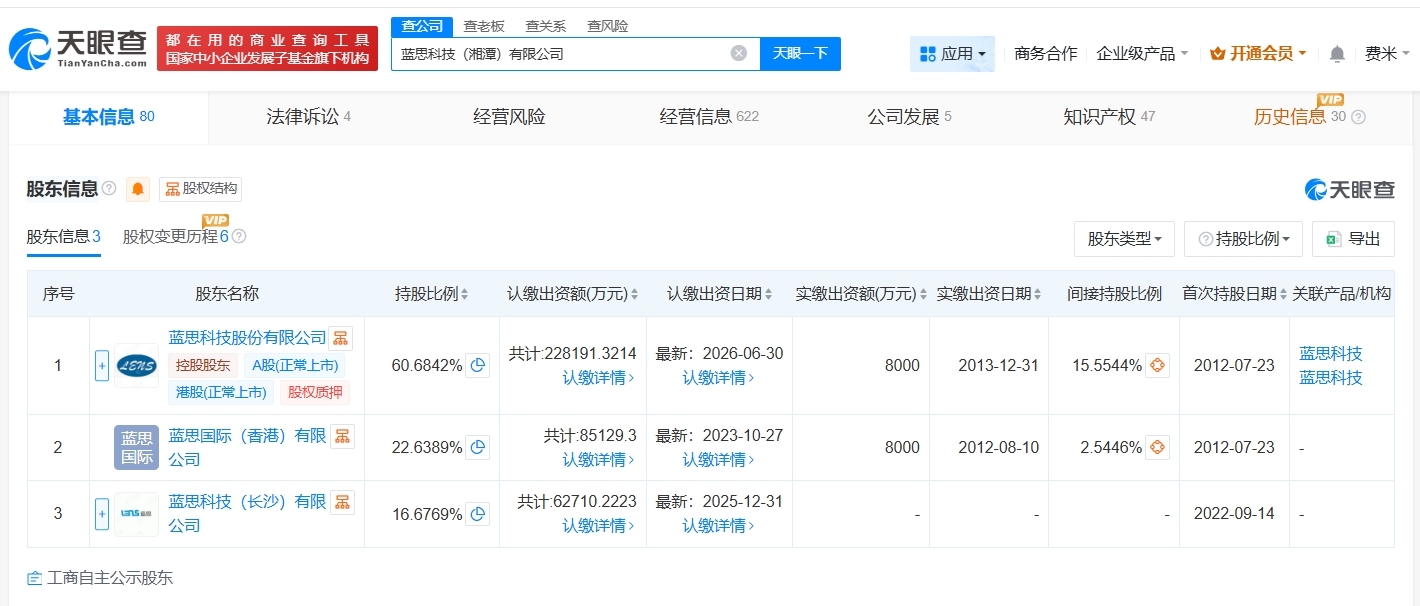Clear the search box with the X icon

[738, 53]
